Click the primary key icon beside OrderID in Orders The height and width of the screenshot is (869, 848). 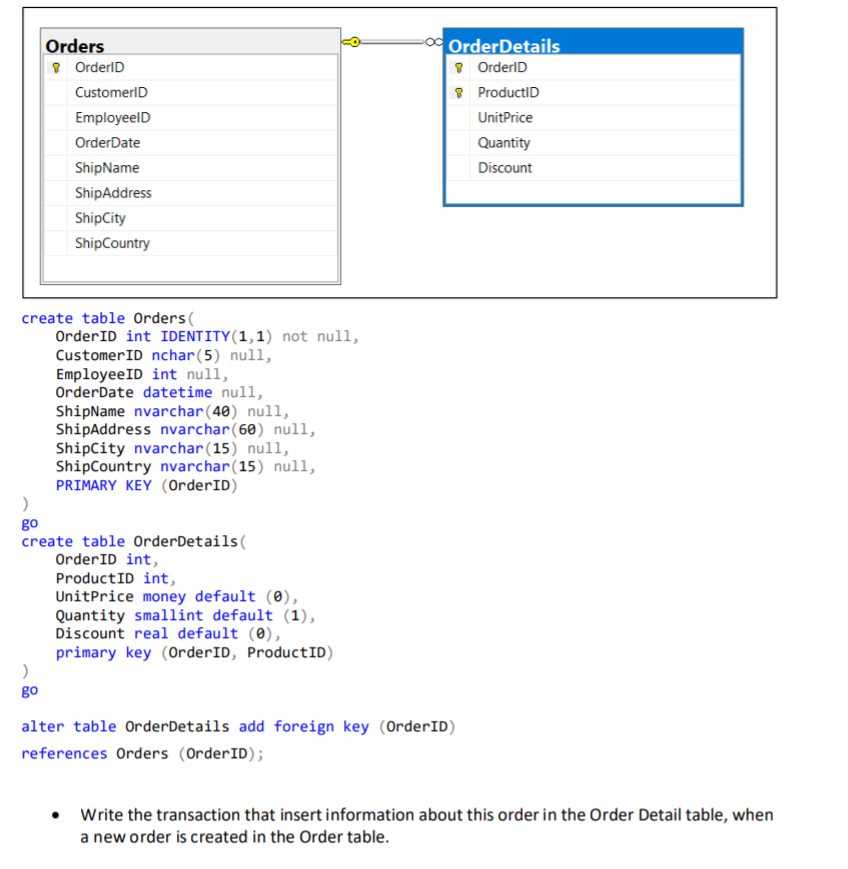click(x=56, y=67)
